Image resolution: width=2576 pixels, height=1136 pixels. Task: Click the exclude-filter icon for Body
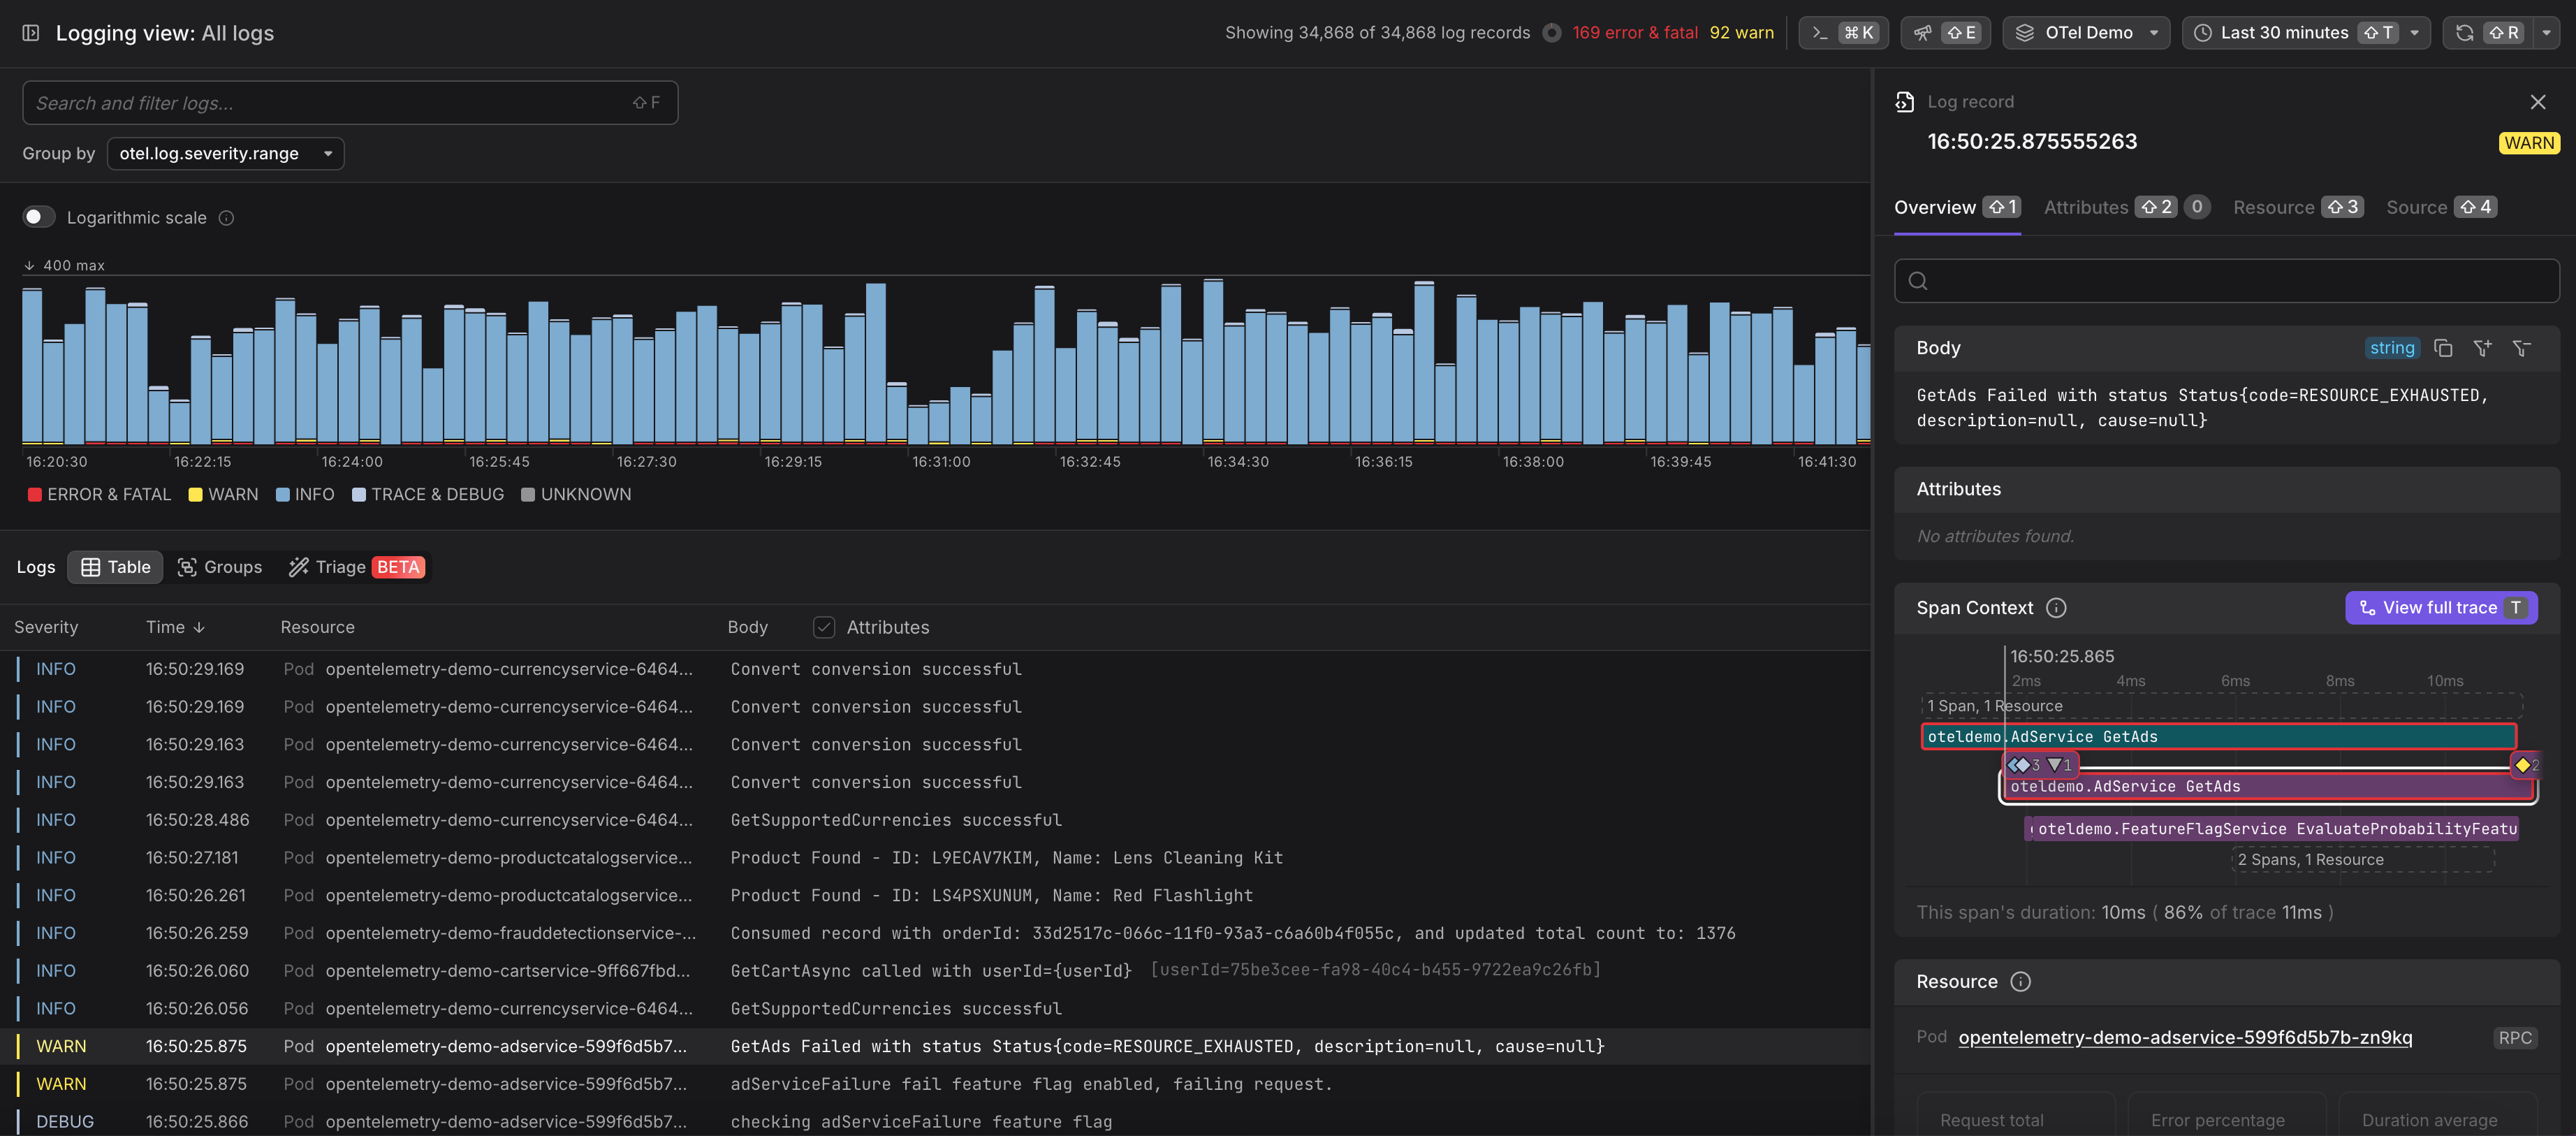click(x=2521, y=348)
